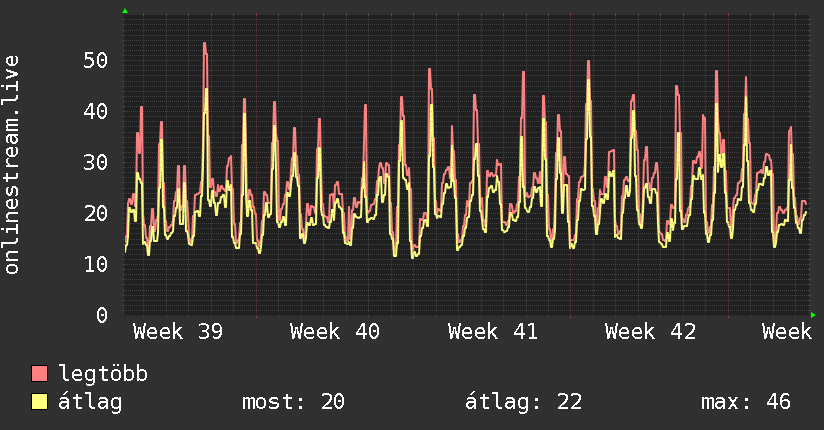Click the Week 39 axis label

pyautogui.click(x=178, y=332)
